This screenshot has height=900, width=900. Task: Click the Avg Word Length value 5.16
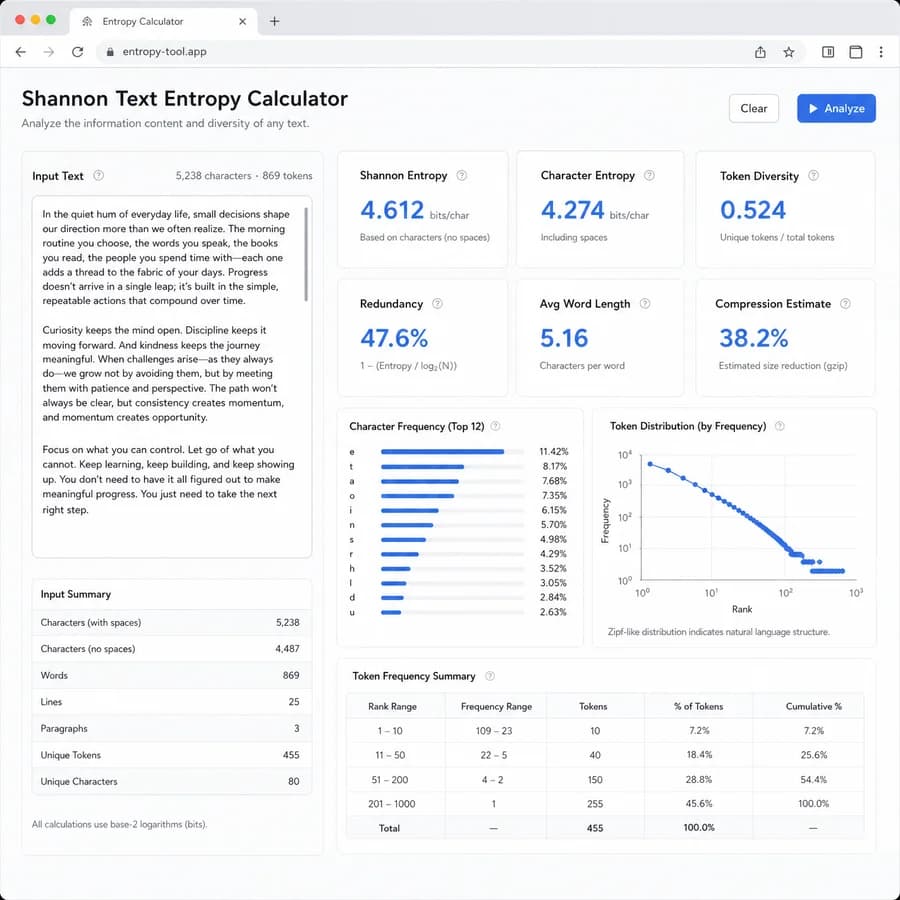tap(564, 338)
